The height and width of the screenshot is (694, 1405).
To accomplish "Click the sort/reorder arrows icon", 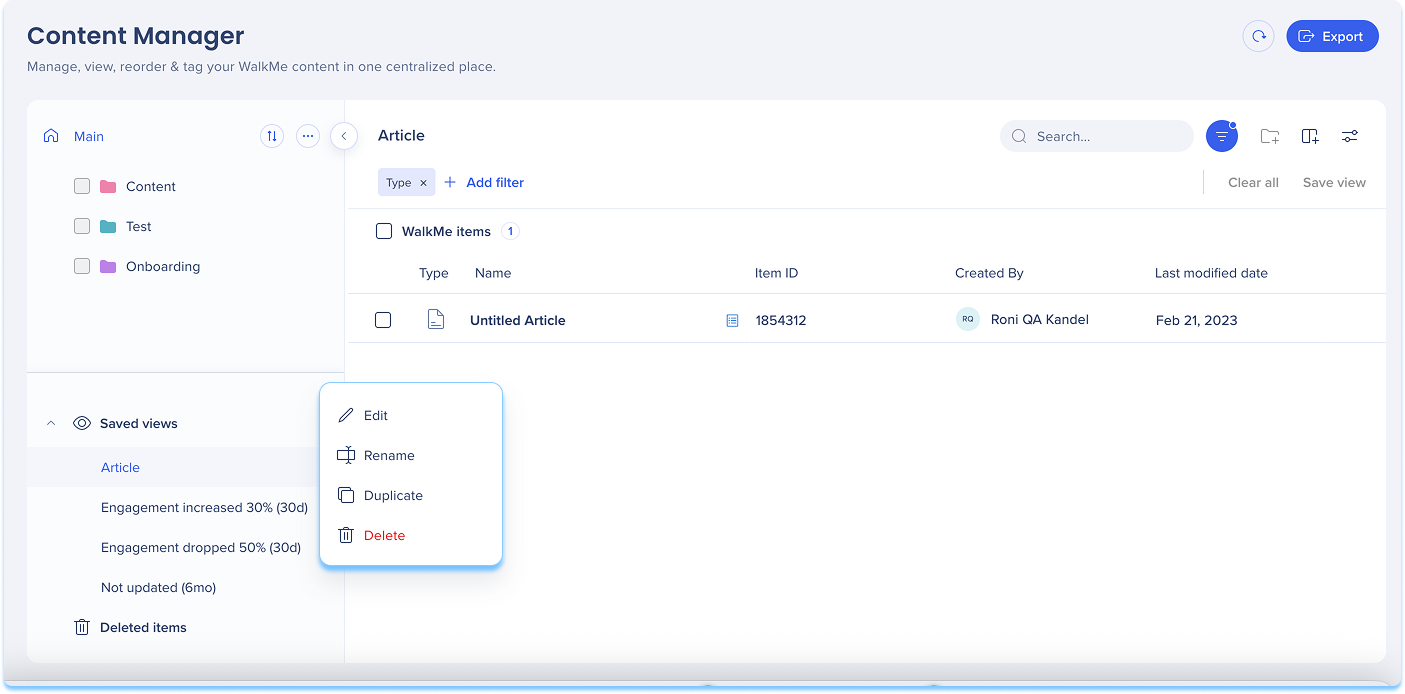I will coord(272,136).
